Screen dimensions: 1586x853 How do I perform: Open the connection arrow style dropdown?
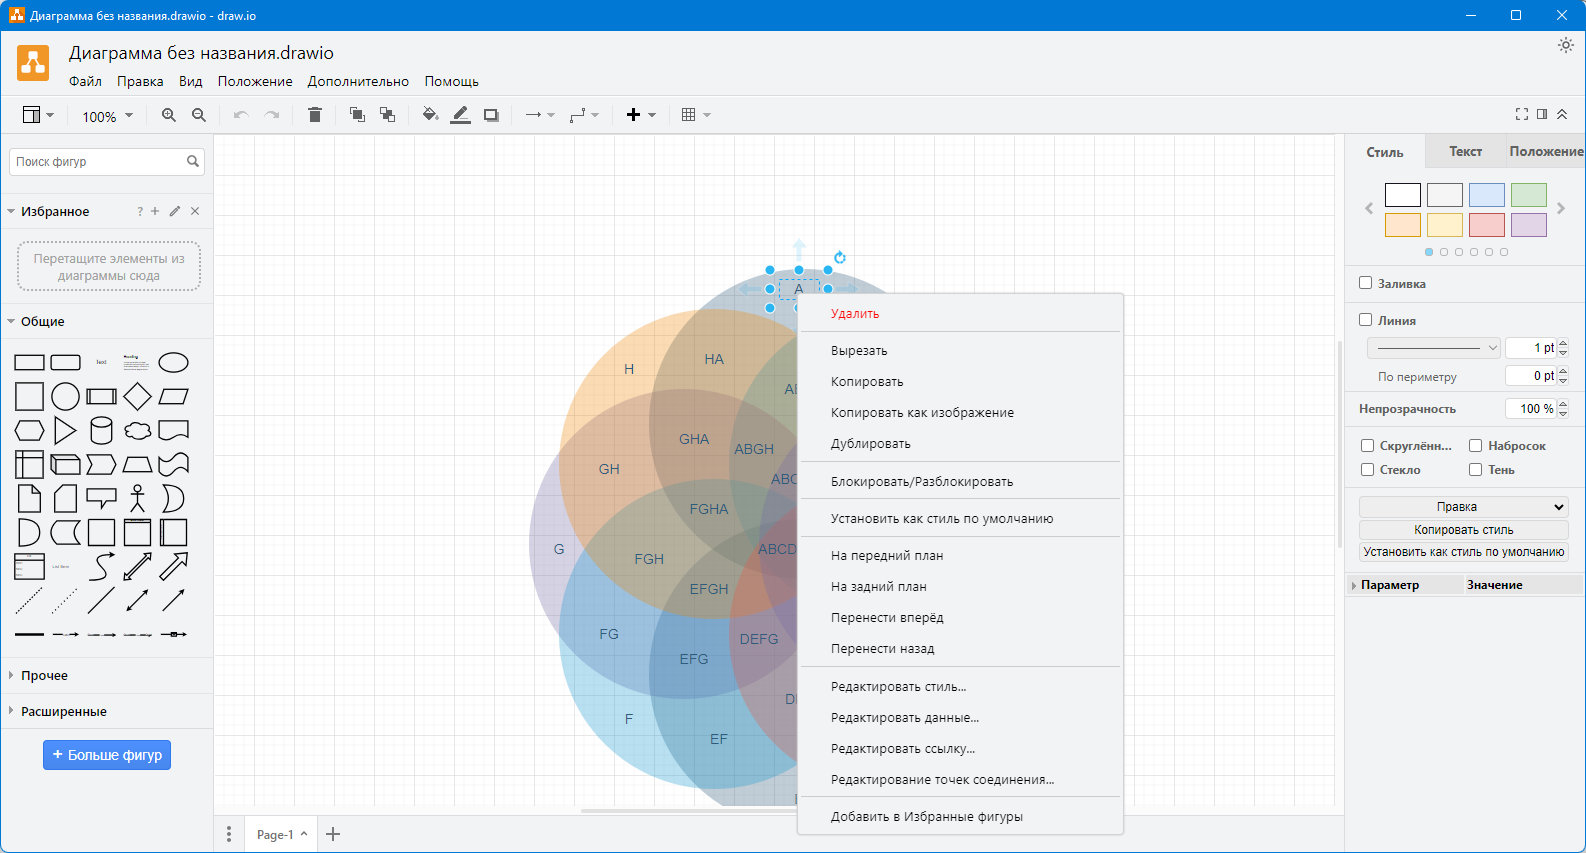[540, 115]
